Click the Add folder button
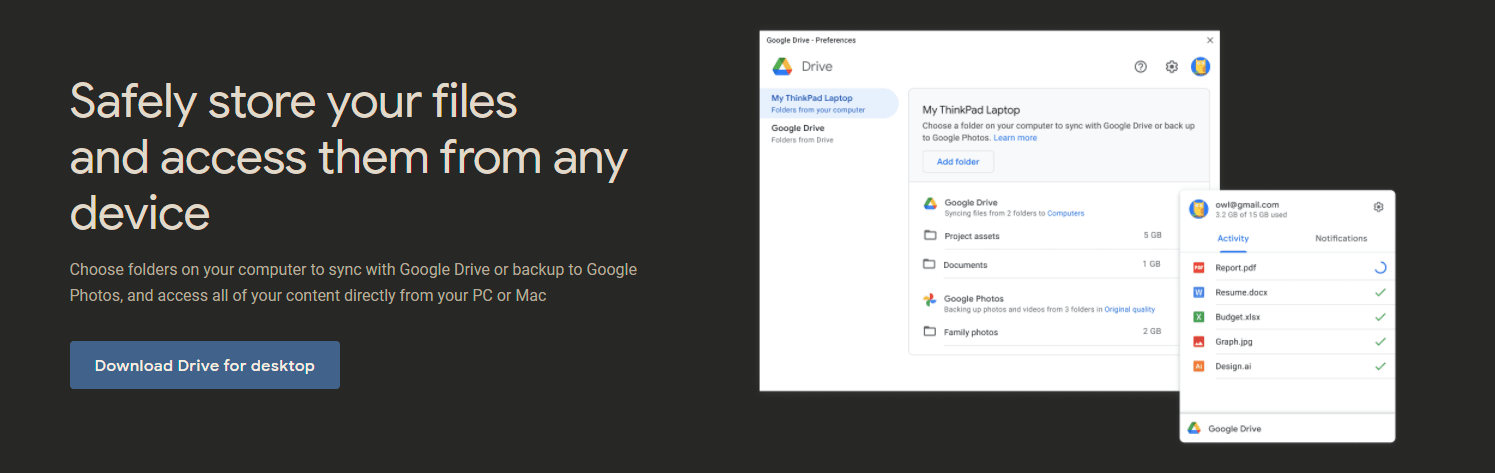1495x473 pixels. [x=958, y=161]
